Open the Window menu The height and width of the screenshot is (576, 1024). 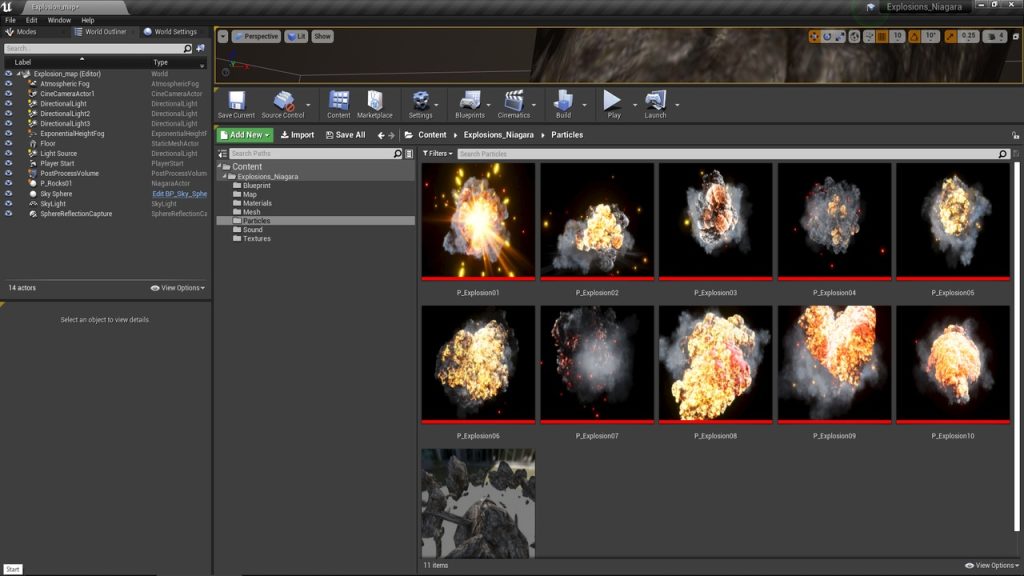[59, 20]
